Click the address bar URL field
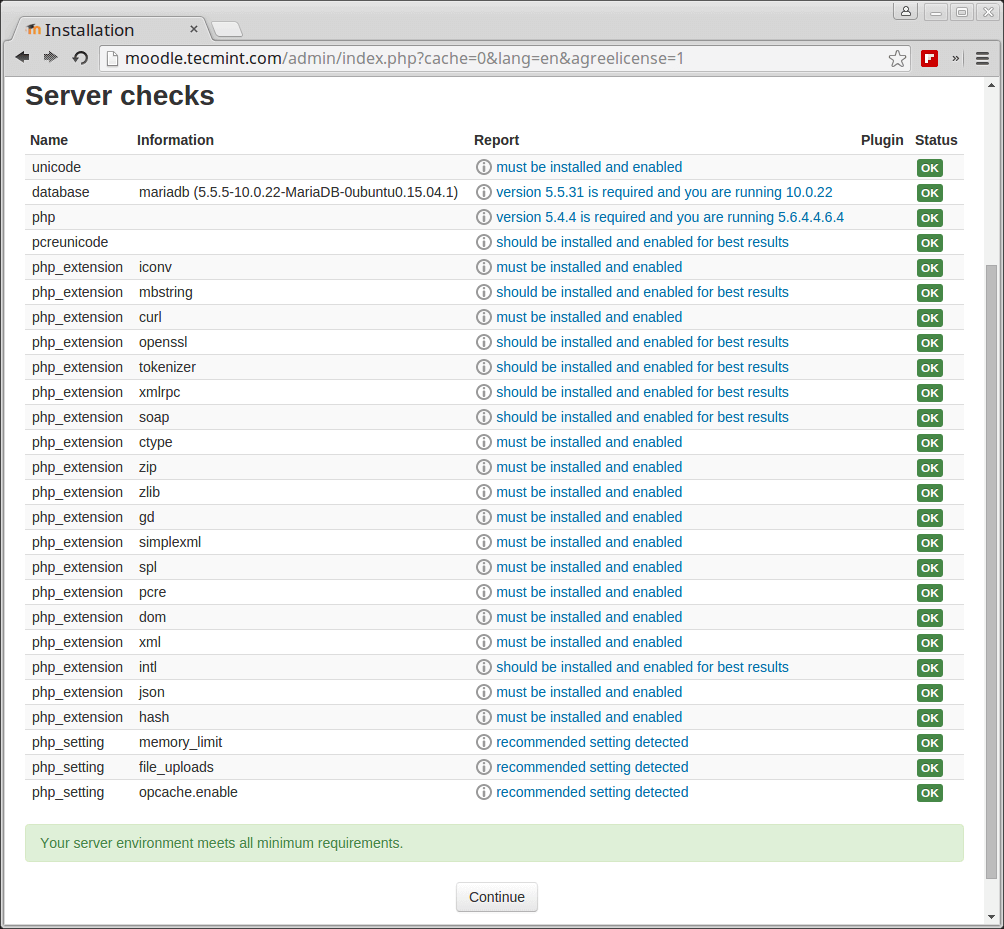 coord(490,58)
